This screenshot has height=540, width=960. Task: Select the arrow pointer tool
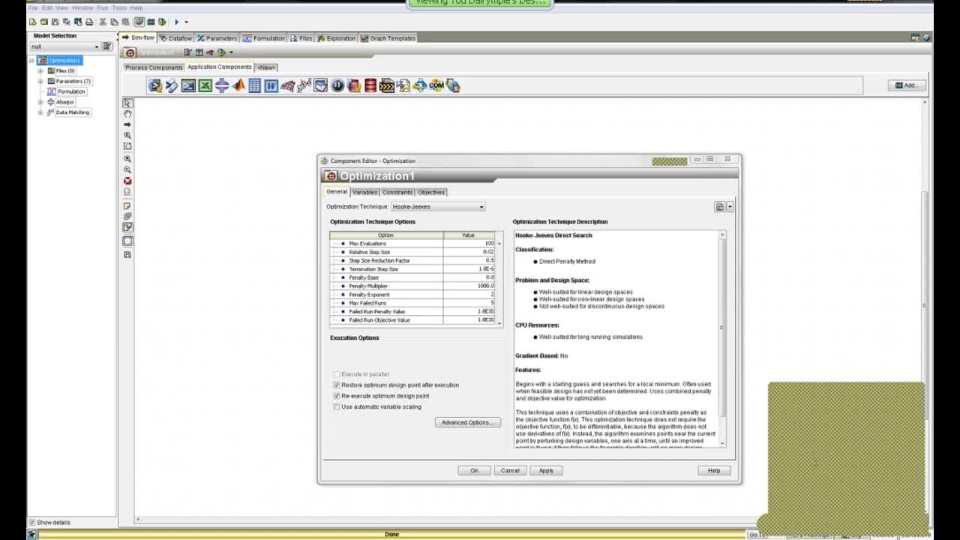tap(127, 103)
